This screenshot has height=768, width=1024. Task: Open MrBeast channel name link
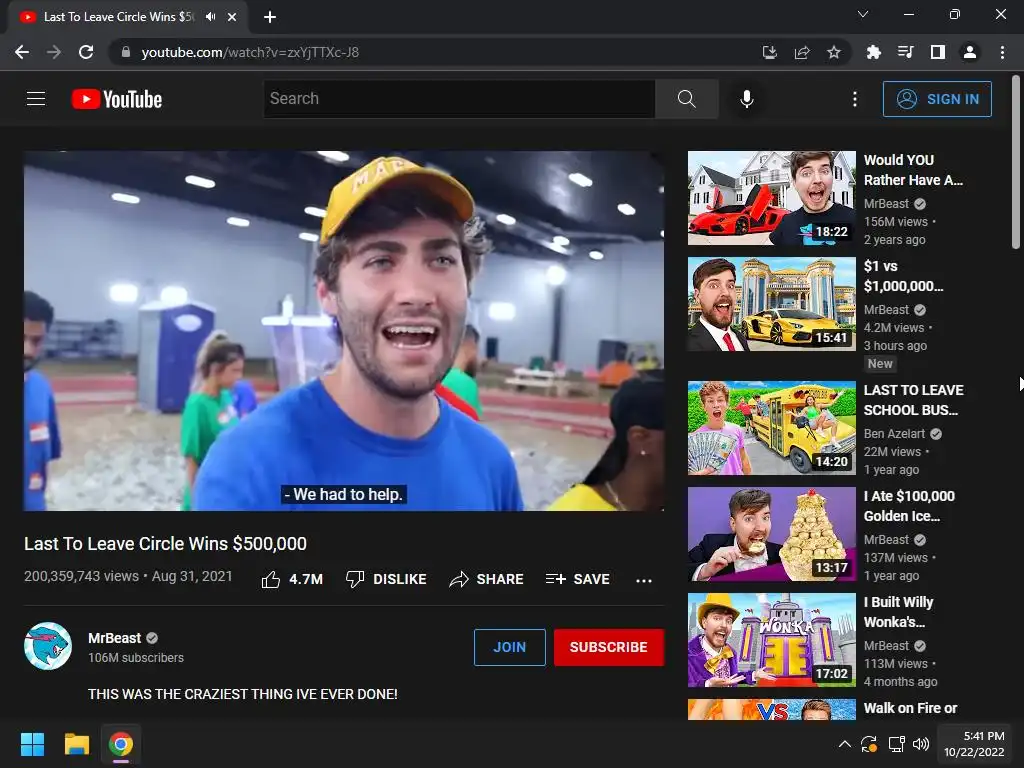(114, 638)
